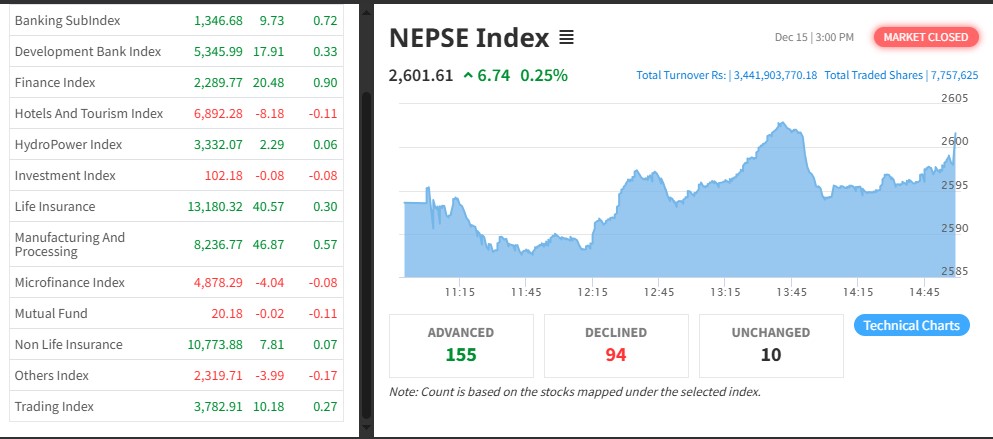Image resolution: width=993 pixels, height=439 pixels.
Task: Click the MARKET CLOSED badge
Action: pyautogui.click(x=925, y=37)
